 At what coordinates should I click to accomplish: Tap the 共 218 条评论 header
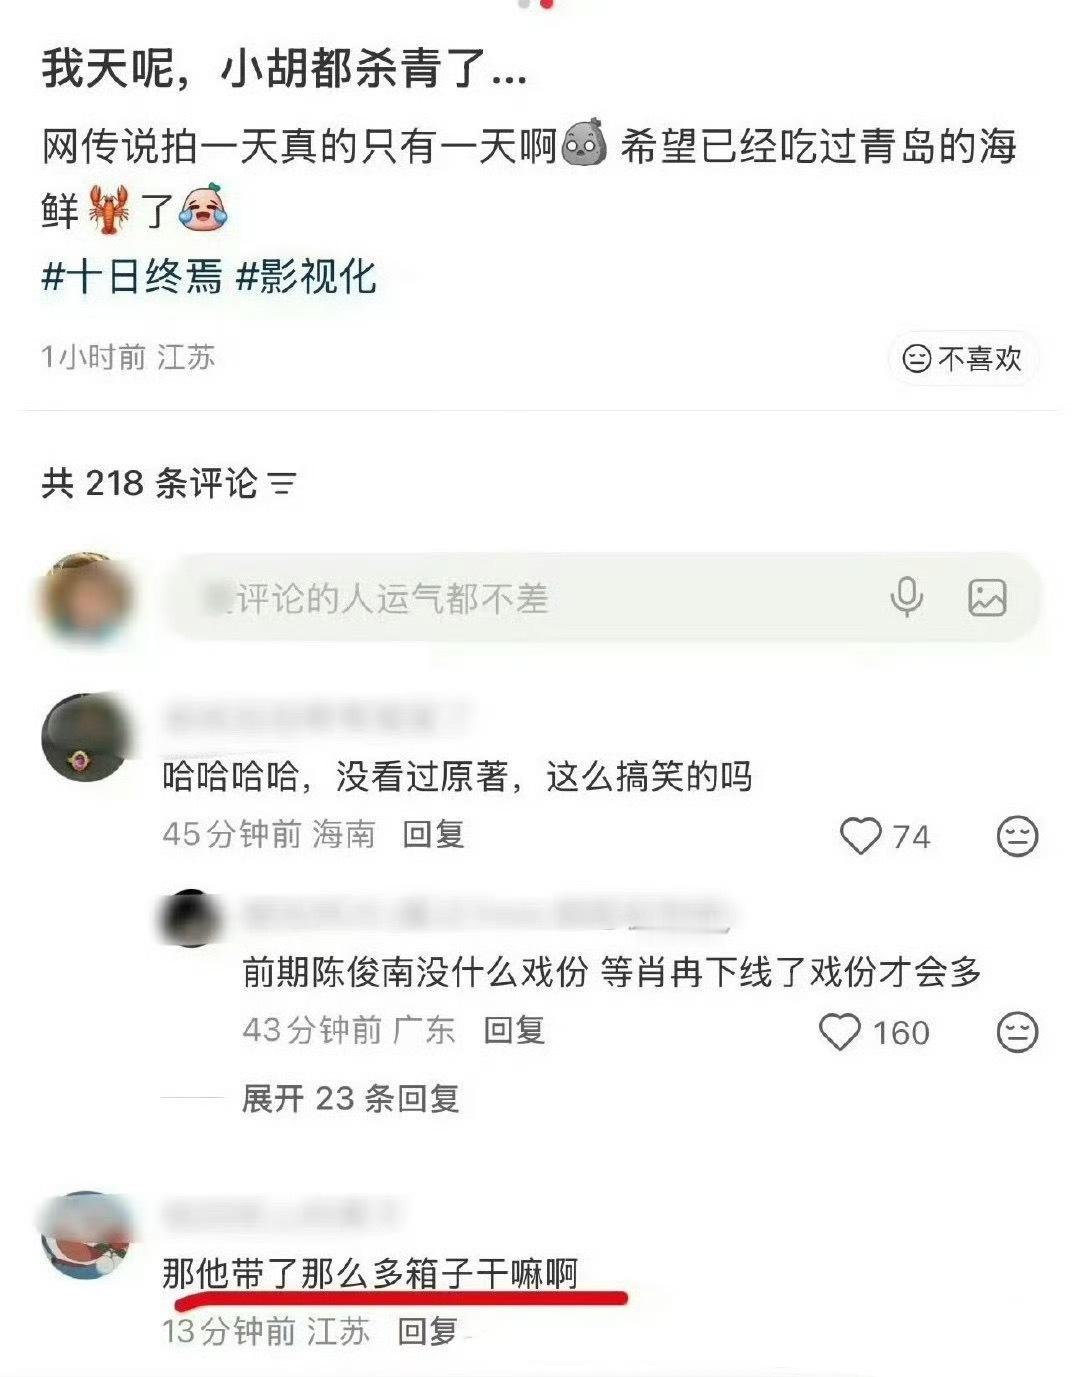pos(150,484)
